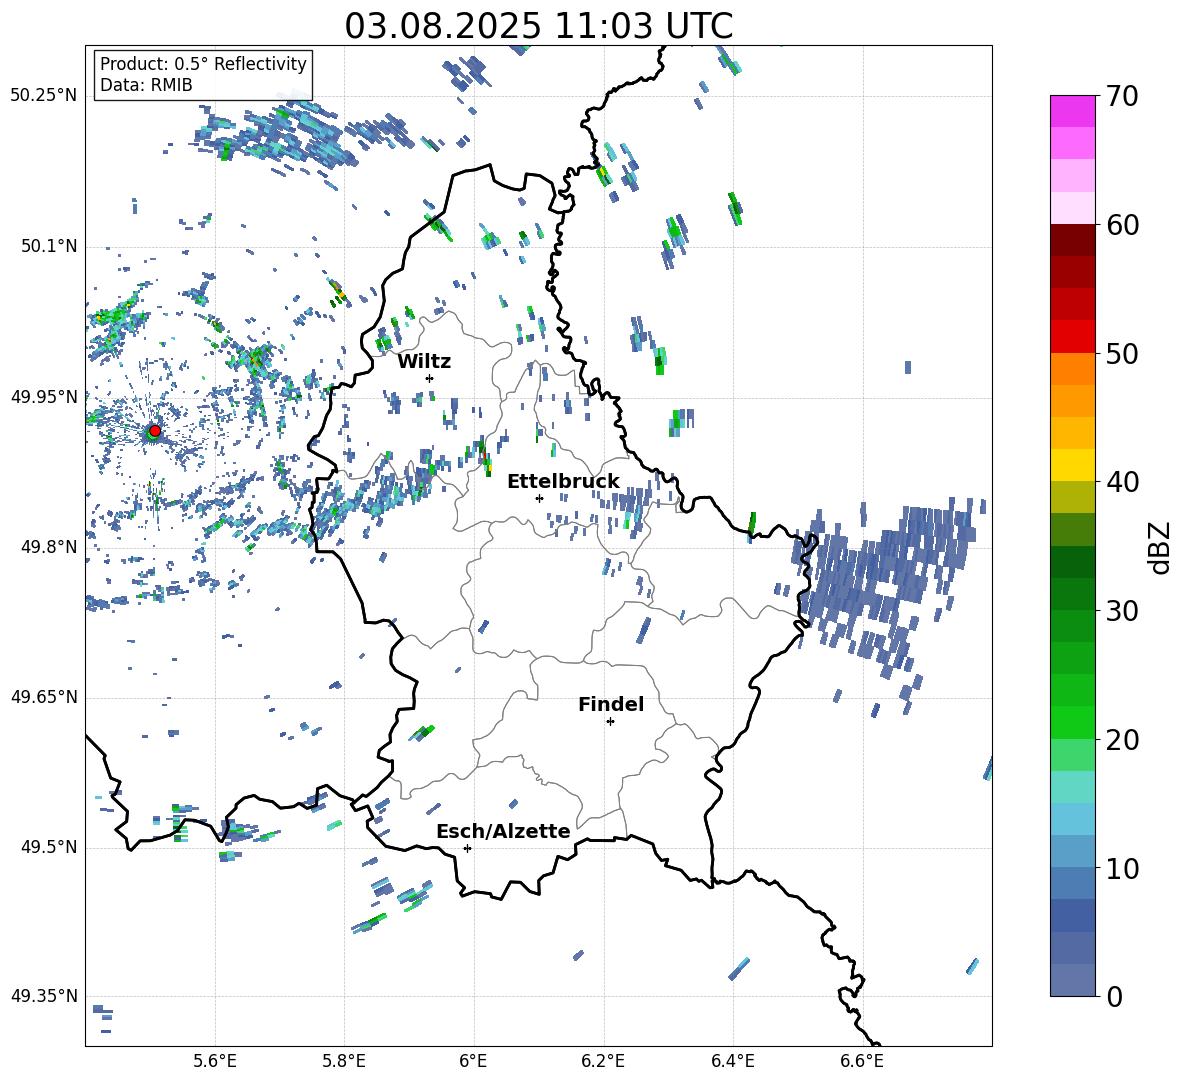
Task: Click the Ettelbruck station cross marker
Action: pos(539,498)
